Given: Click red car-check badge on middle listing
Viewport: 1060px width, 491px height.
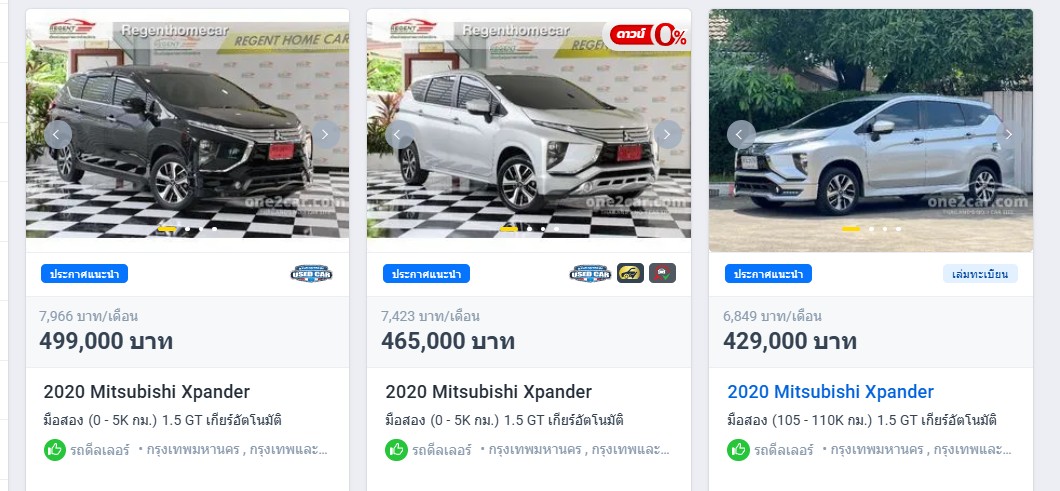Looking at the screenshot, I should coord(662,273).
